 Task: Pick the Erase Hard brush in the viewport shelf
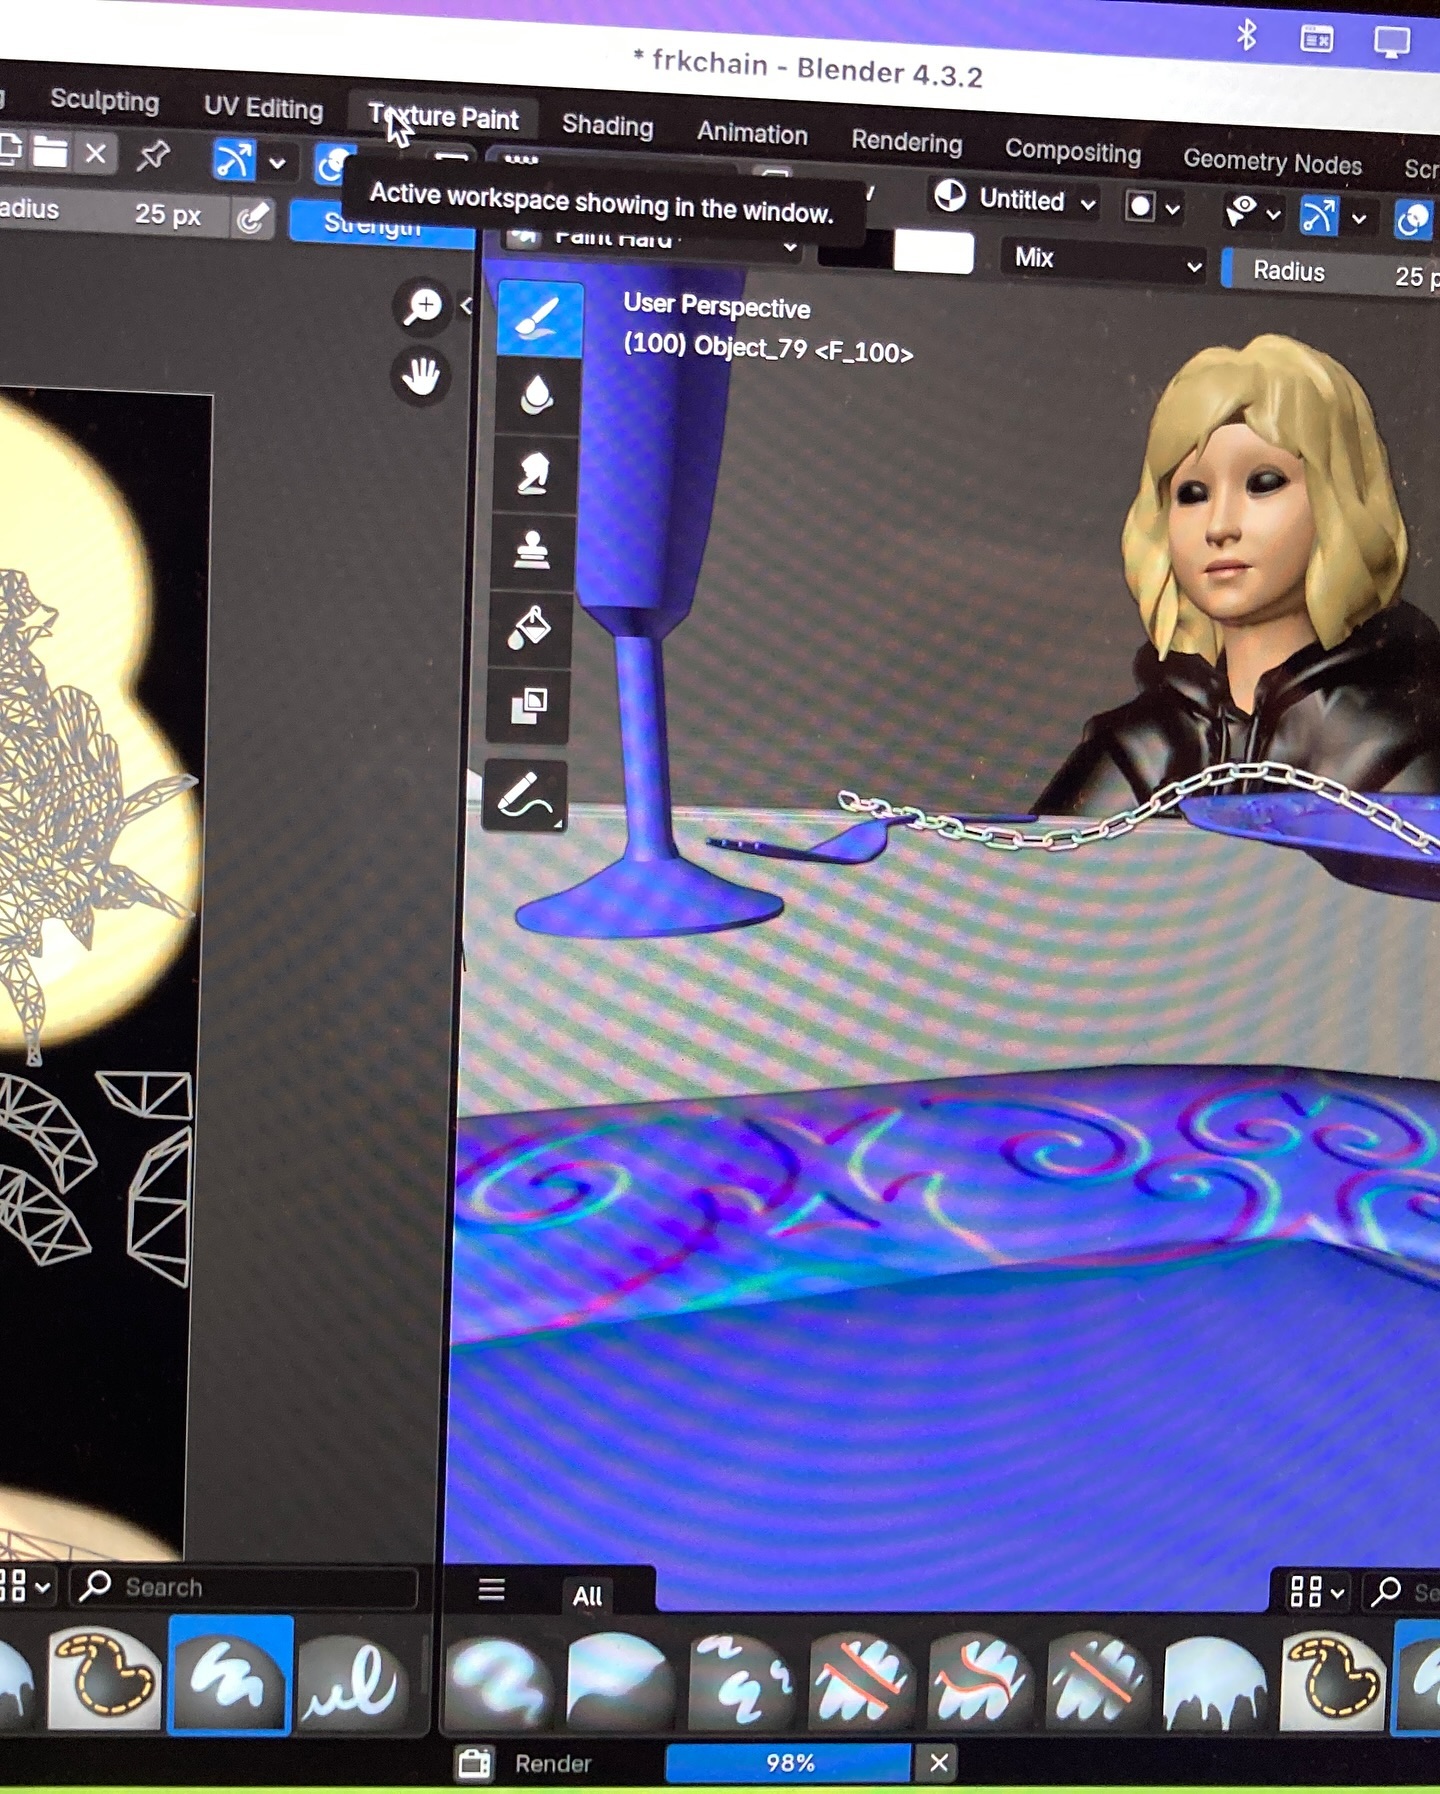pyautogui.click(x=861, y=1682)
